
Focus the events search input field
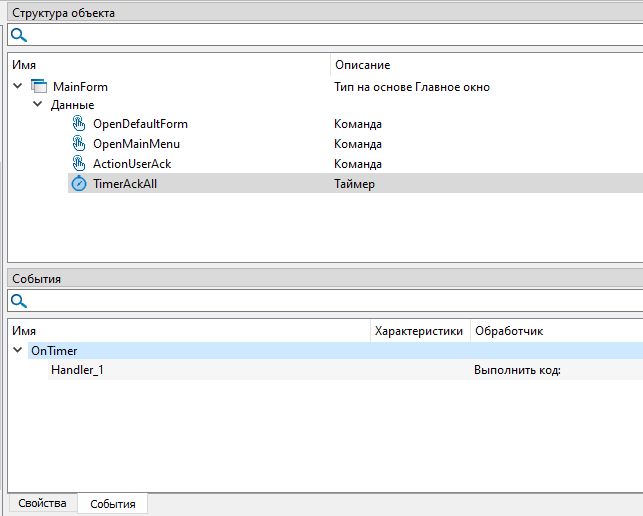coord(330,301)
